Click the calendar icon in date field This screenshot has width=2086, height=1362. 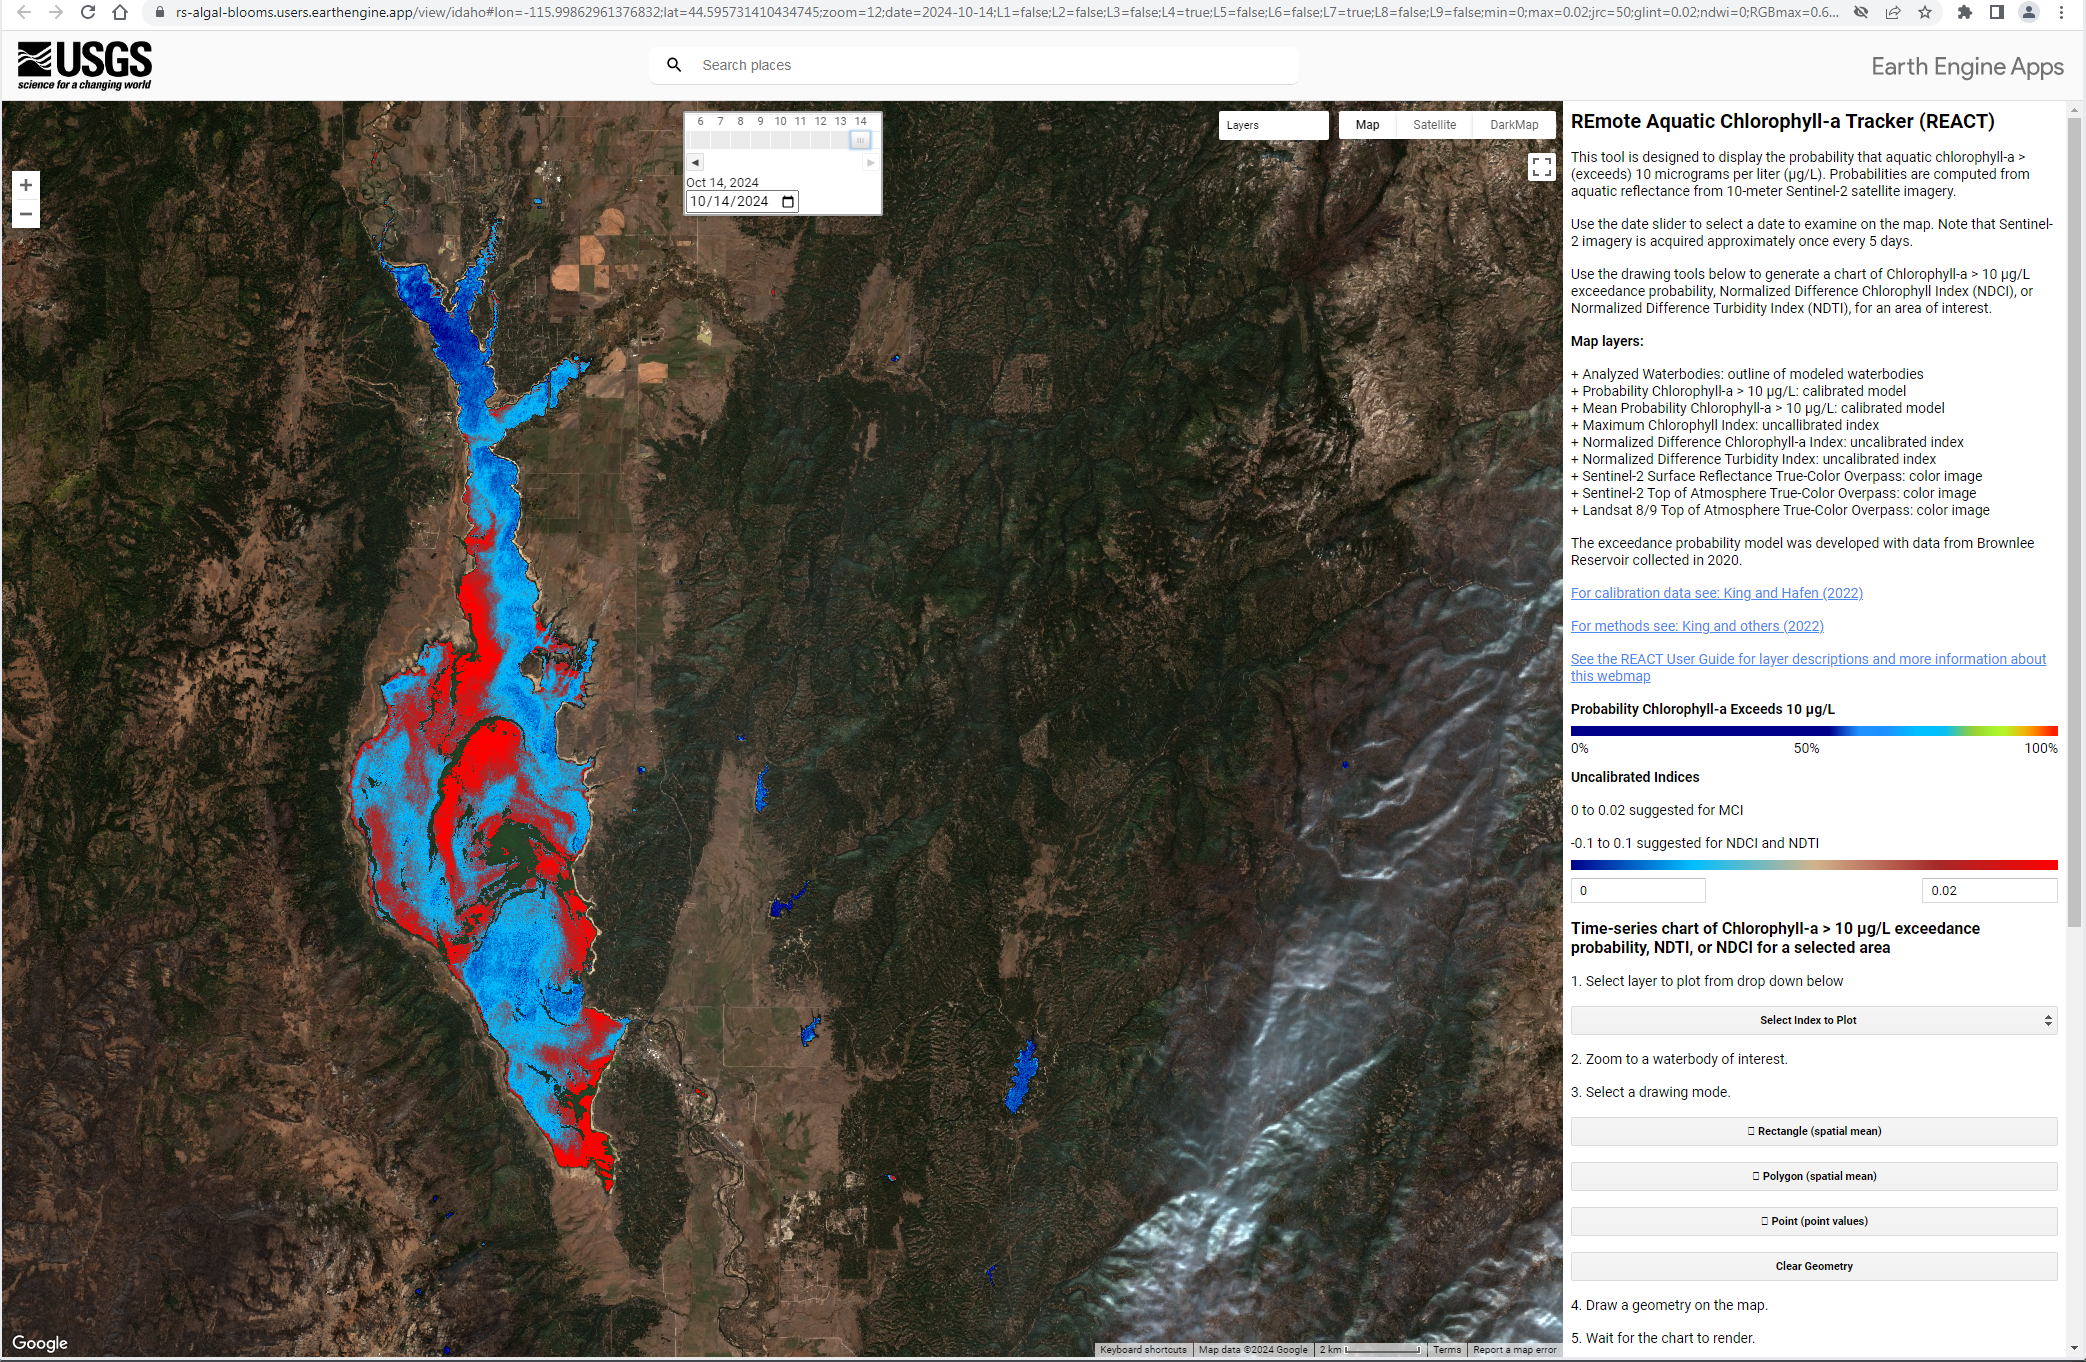click(x=788, y=202)
